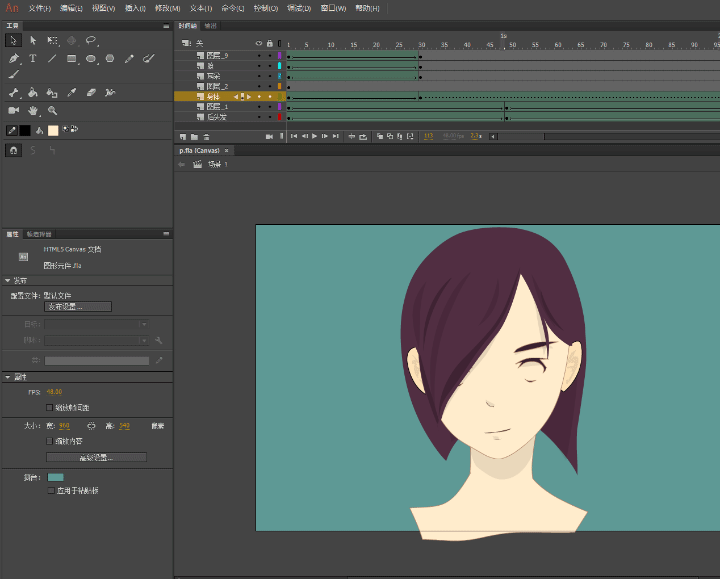Open the stage background color swatch
Viewport: 720px width, 579px height.
(x=56, y=478)
